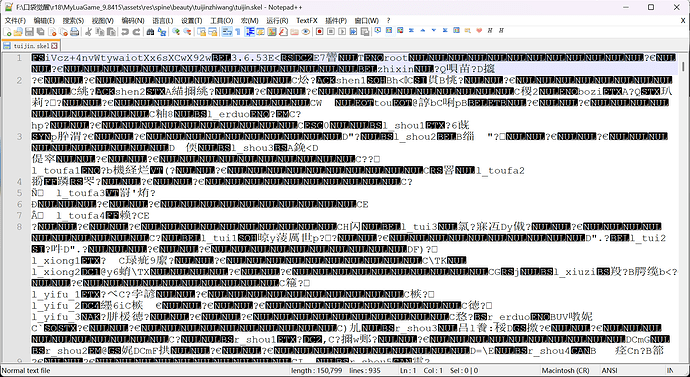Image resolution: width=690 pixels, height=377 pixels.
Task: Close the tuijin.skel tab
Action: pyautogui.click(x=55, y=46)
